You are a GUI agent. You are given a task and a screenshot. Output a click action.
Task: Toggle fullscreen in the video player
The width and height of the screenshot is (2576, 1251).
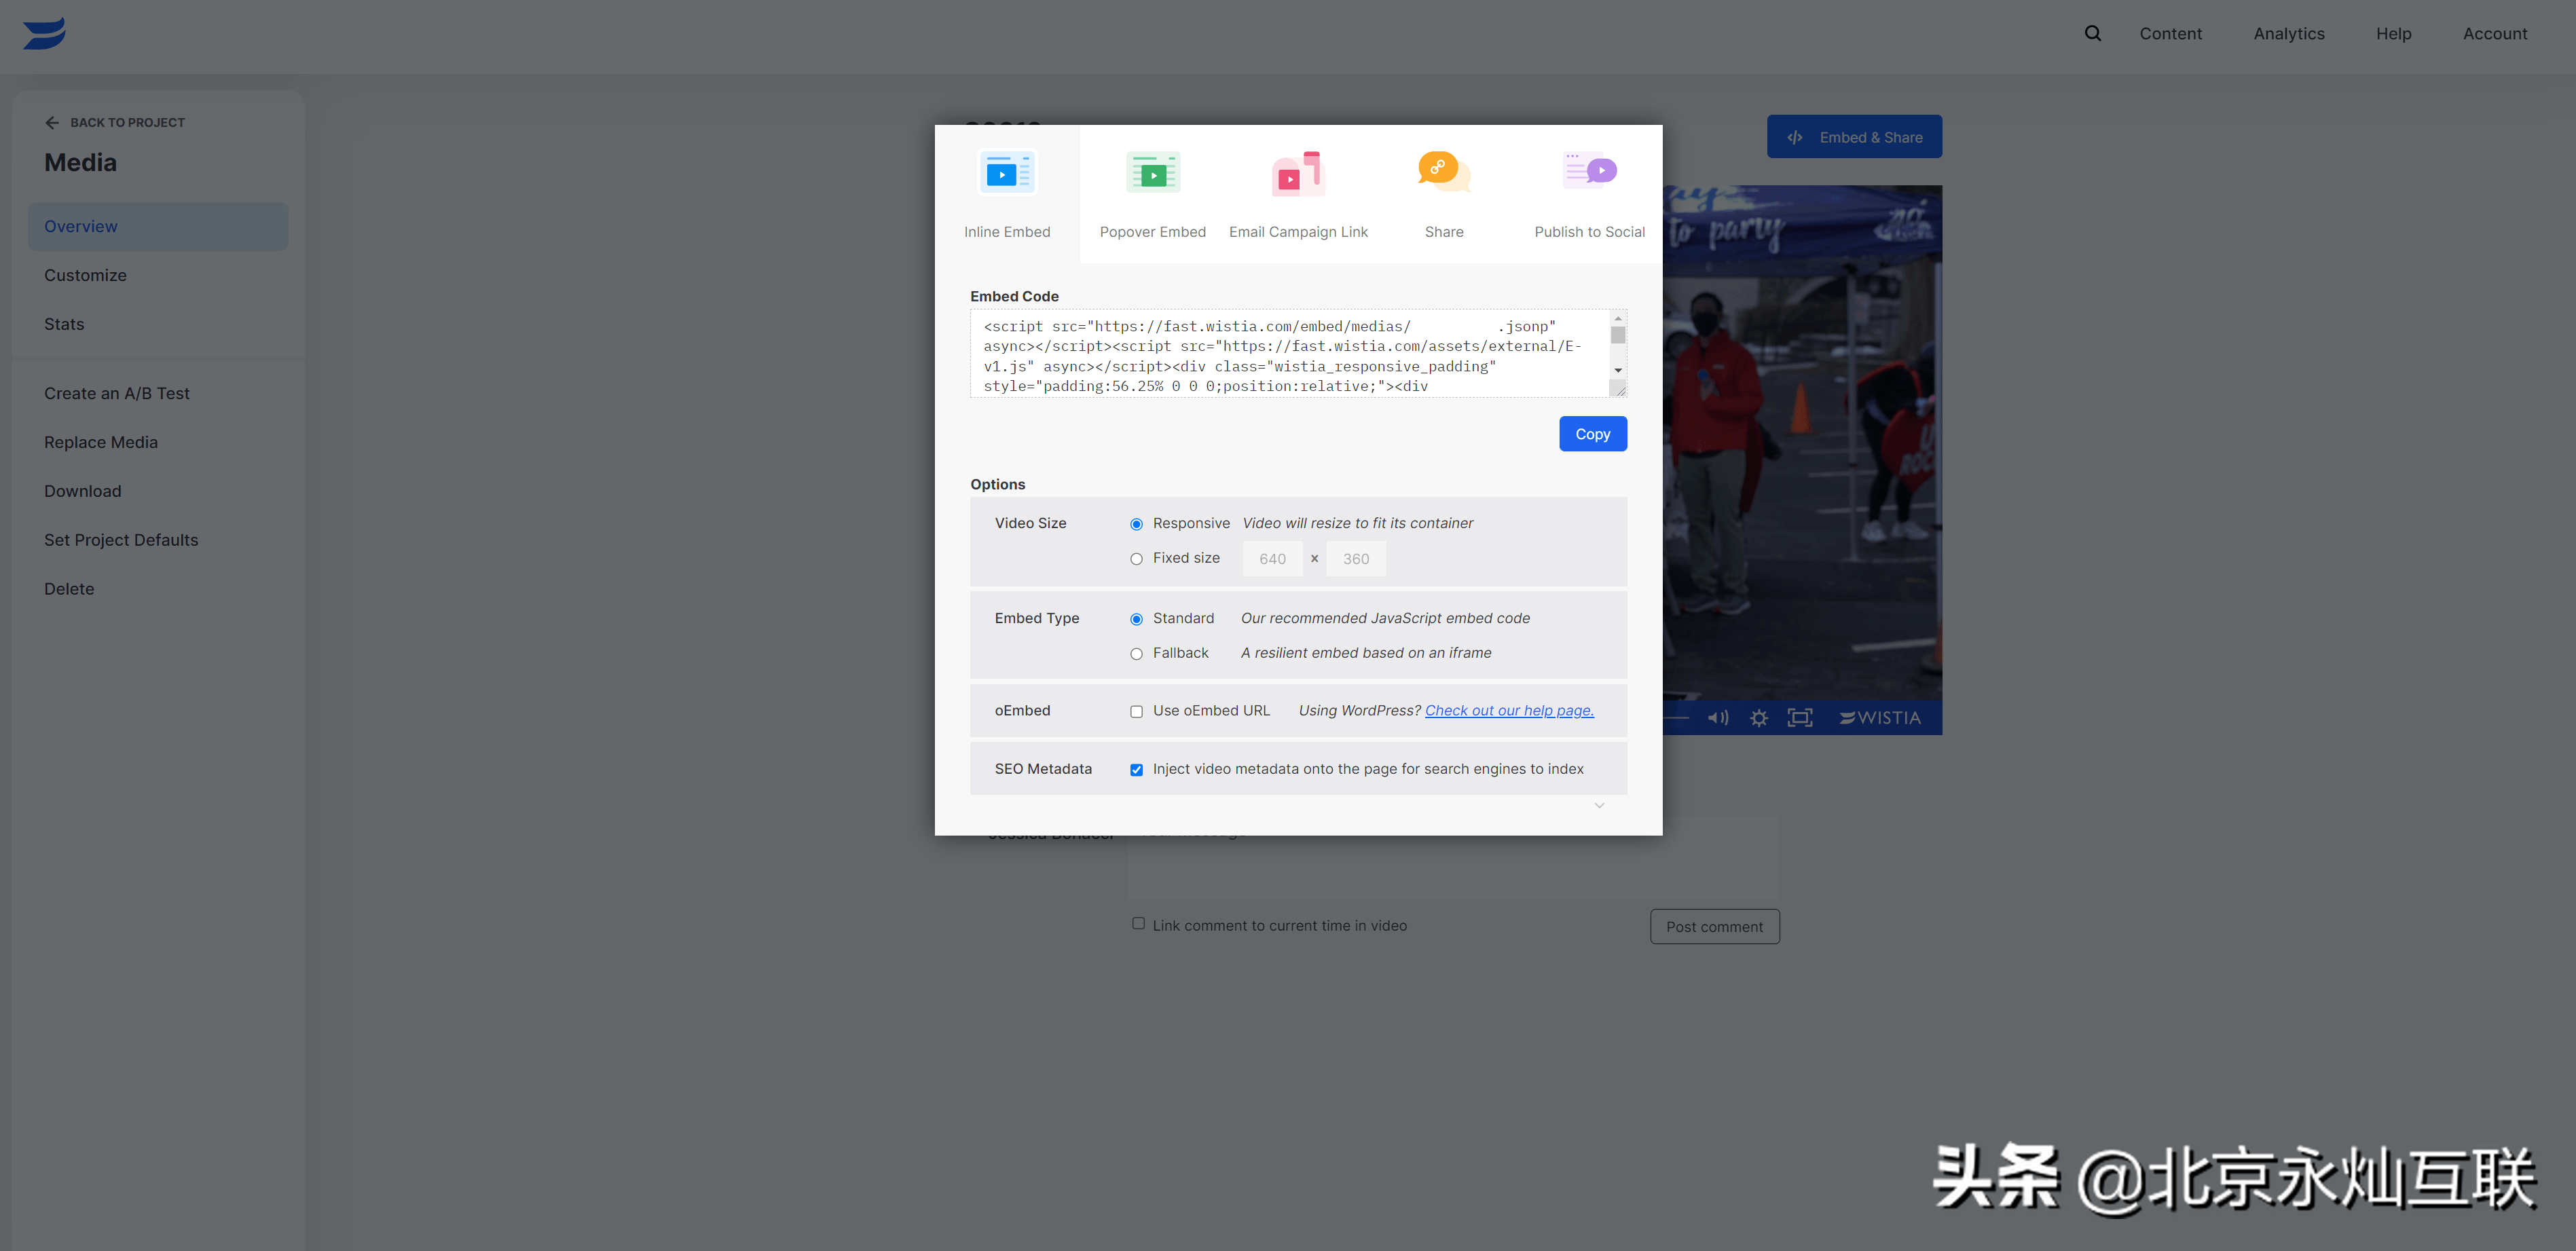1799,718
